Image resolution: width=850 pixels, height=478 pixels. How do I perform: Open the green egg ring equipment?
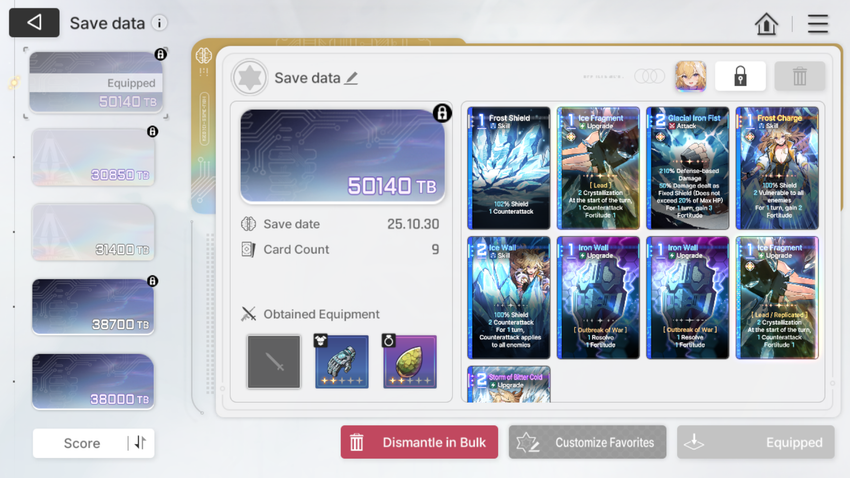409,361
